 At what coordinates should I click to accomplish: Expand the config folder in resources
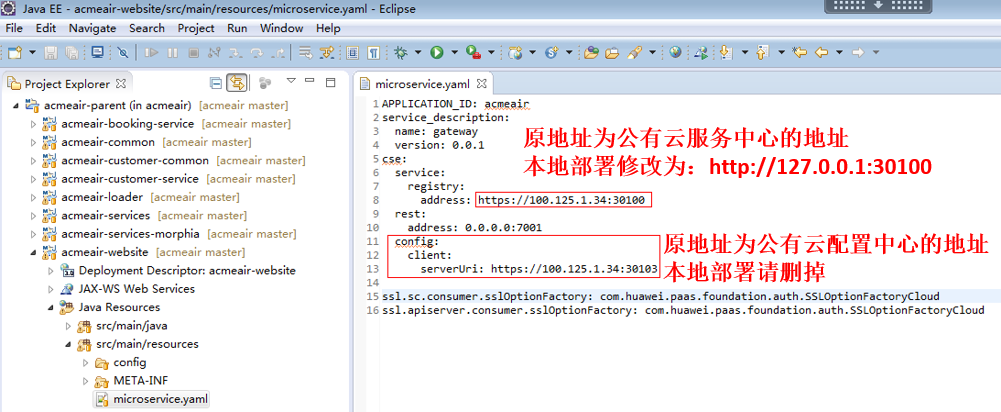[x=84, y=362]
